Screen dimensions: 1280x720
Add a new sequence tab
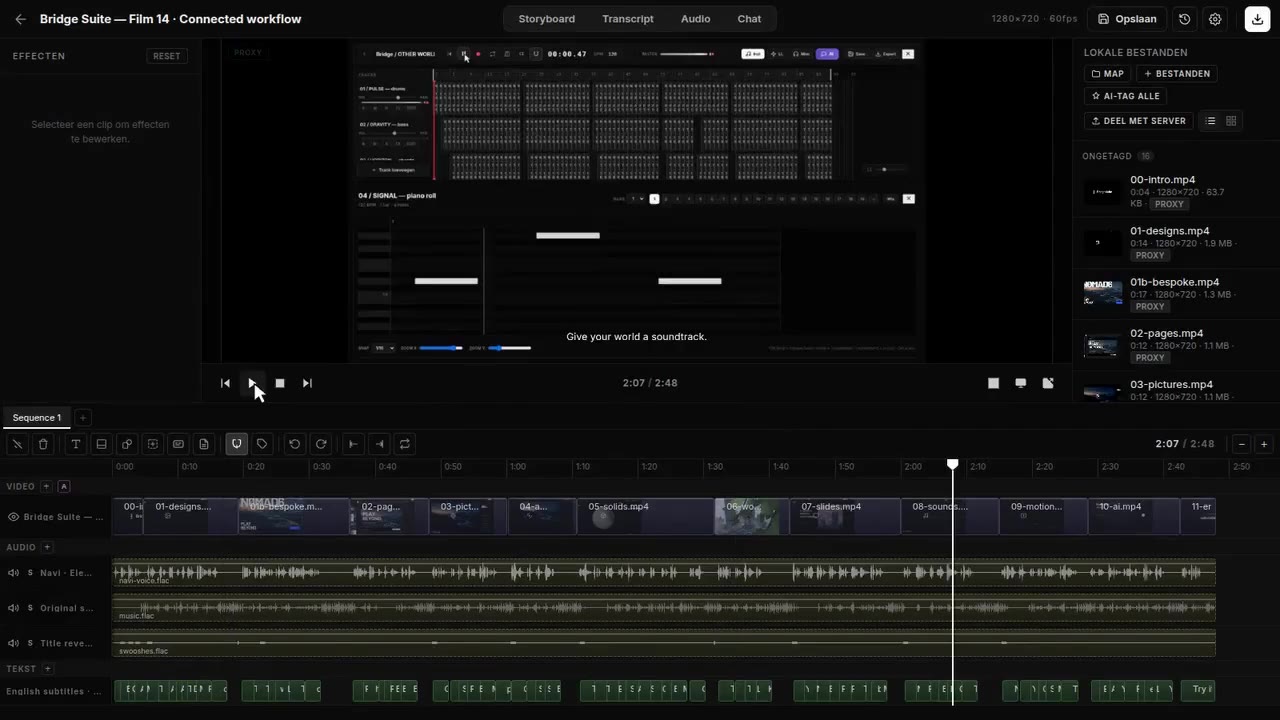point(83,418)
